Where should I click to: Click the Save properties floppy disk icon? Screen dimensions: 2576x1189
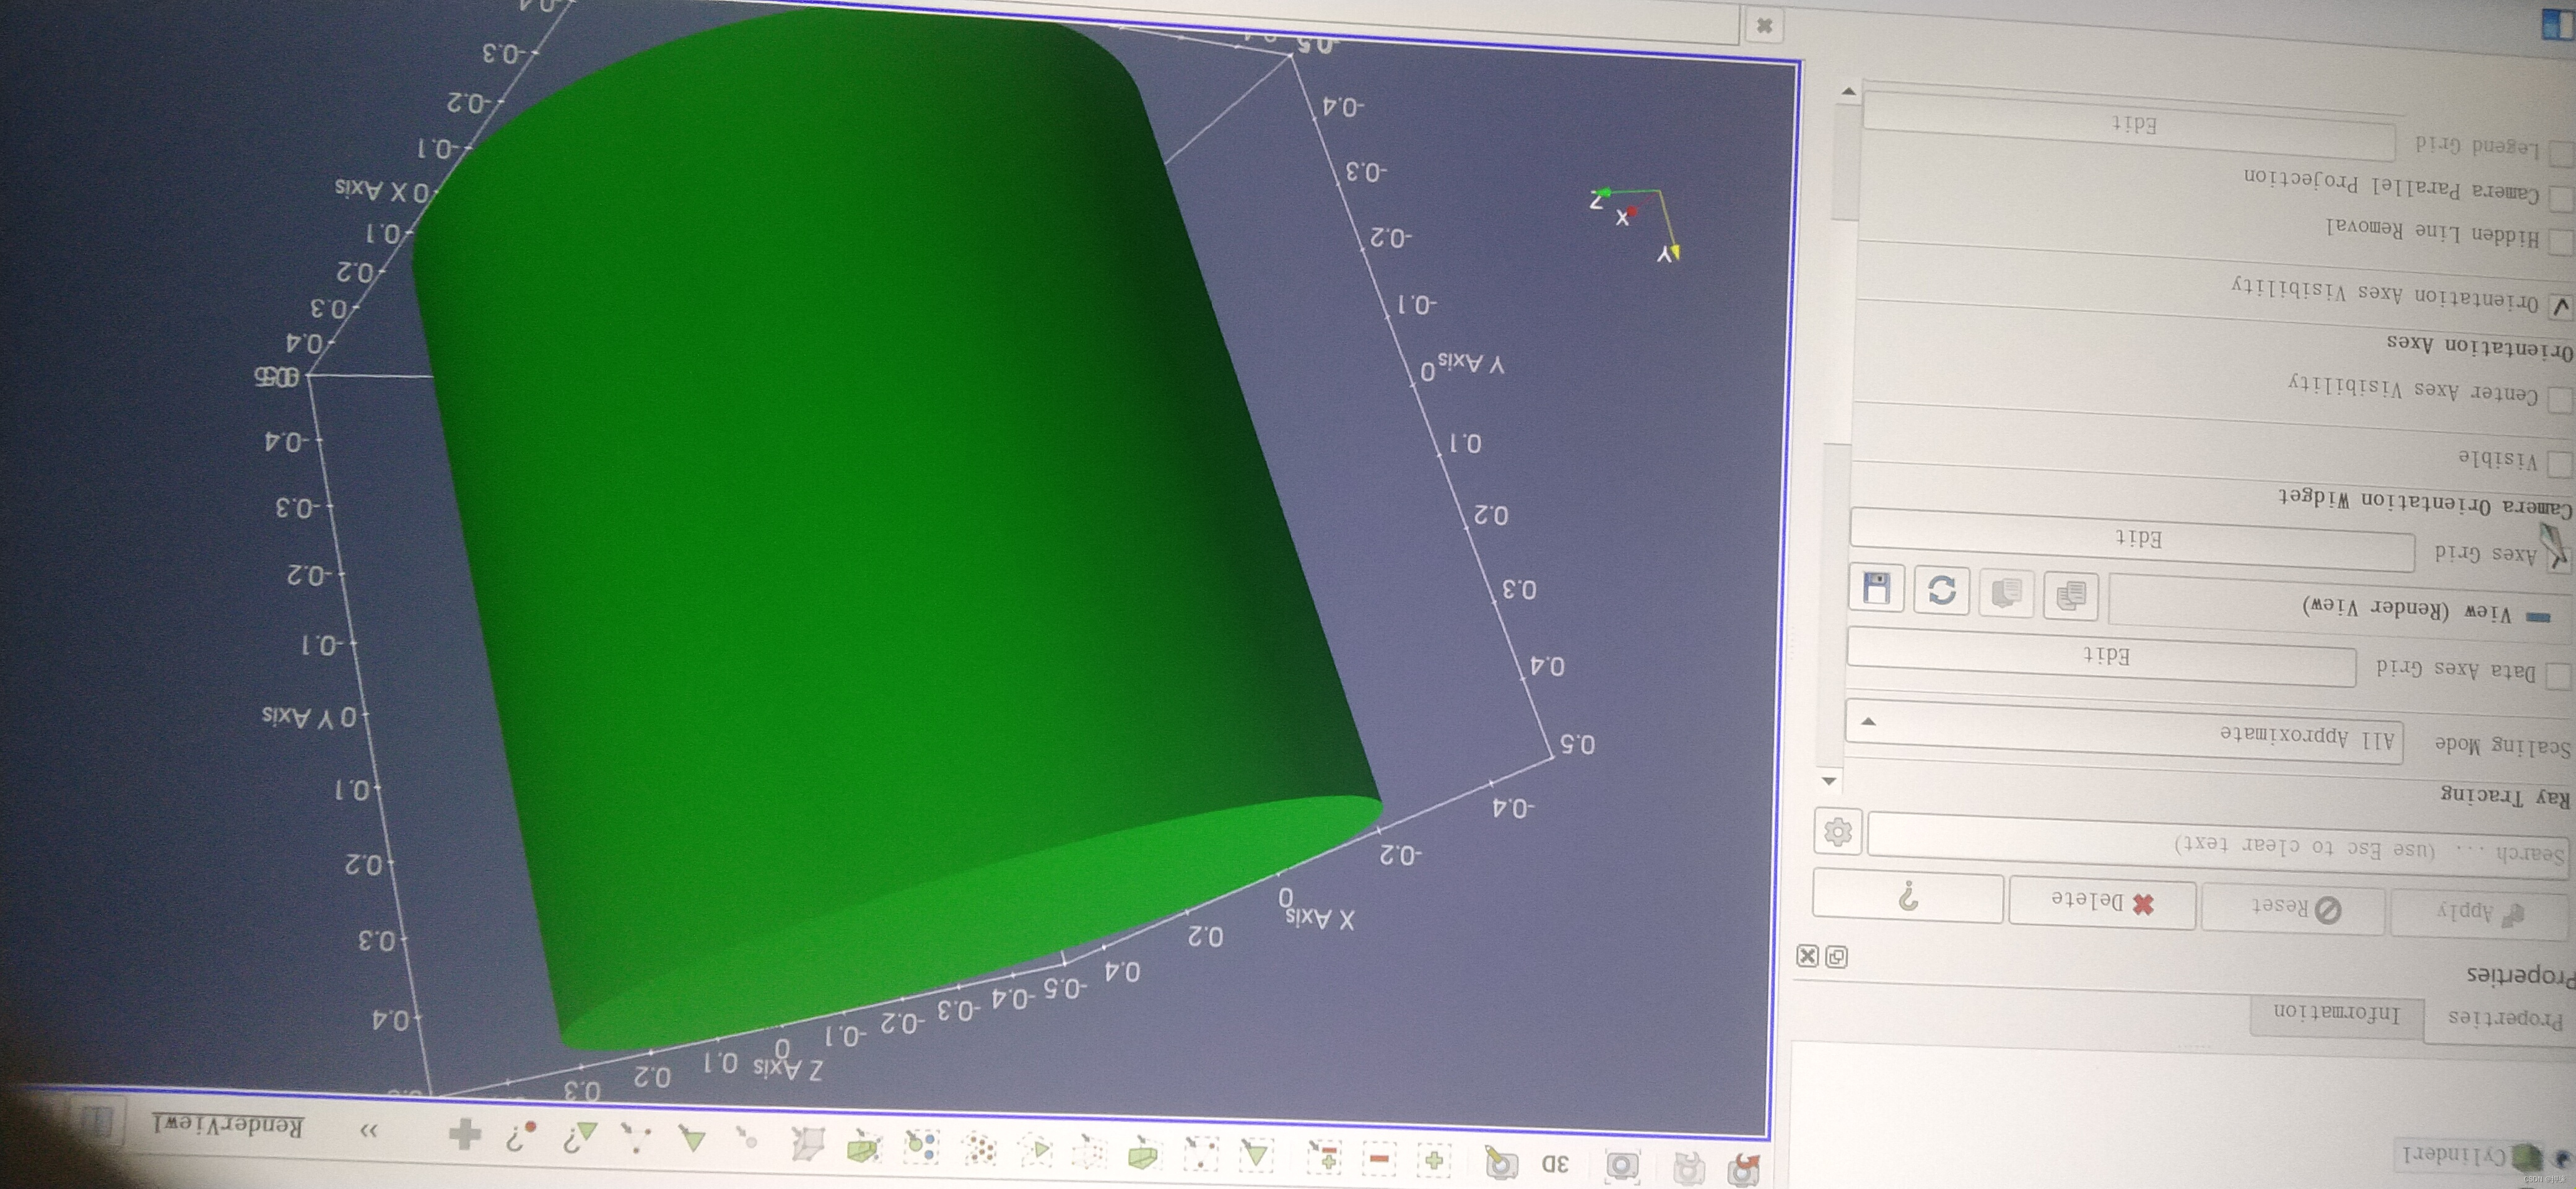point(1876,587)
